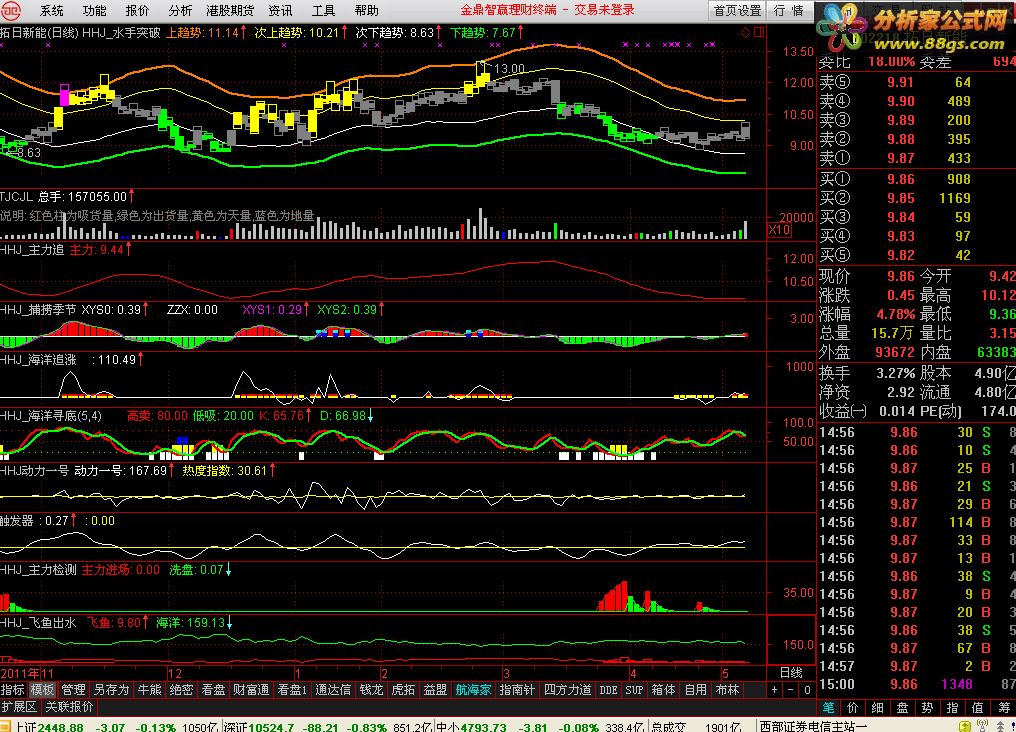Switch to the 笔 tab in right panel
The width and height of the screenshot is (1016, 732).
828,707
